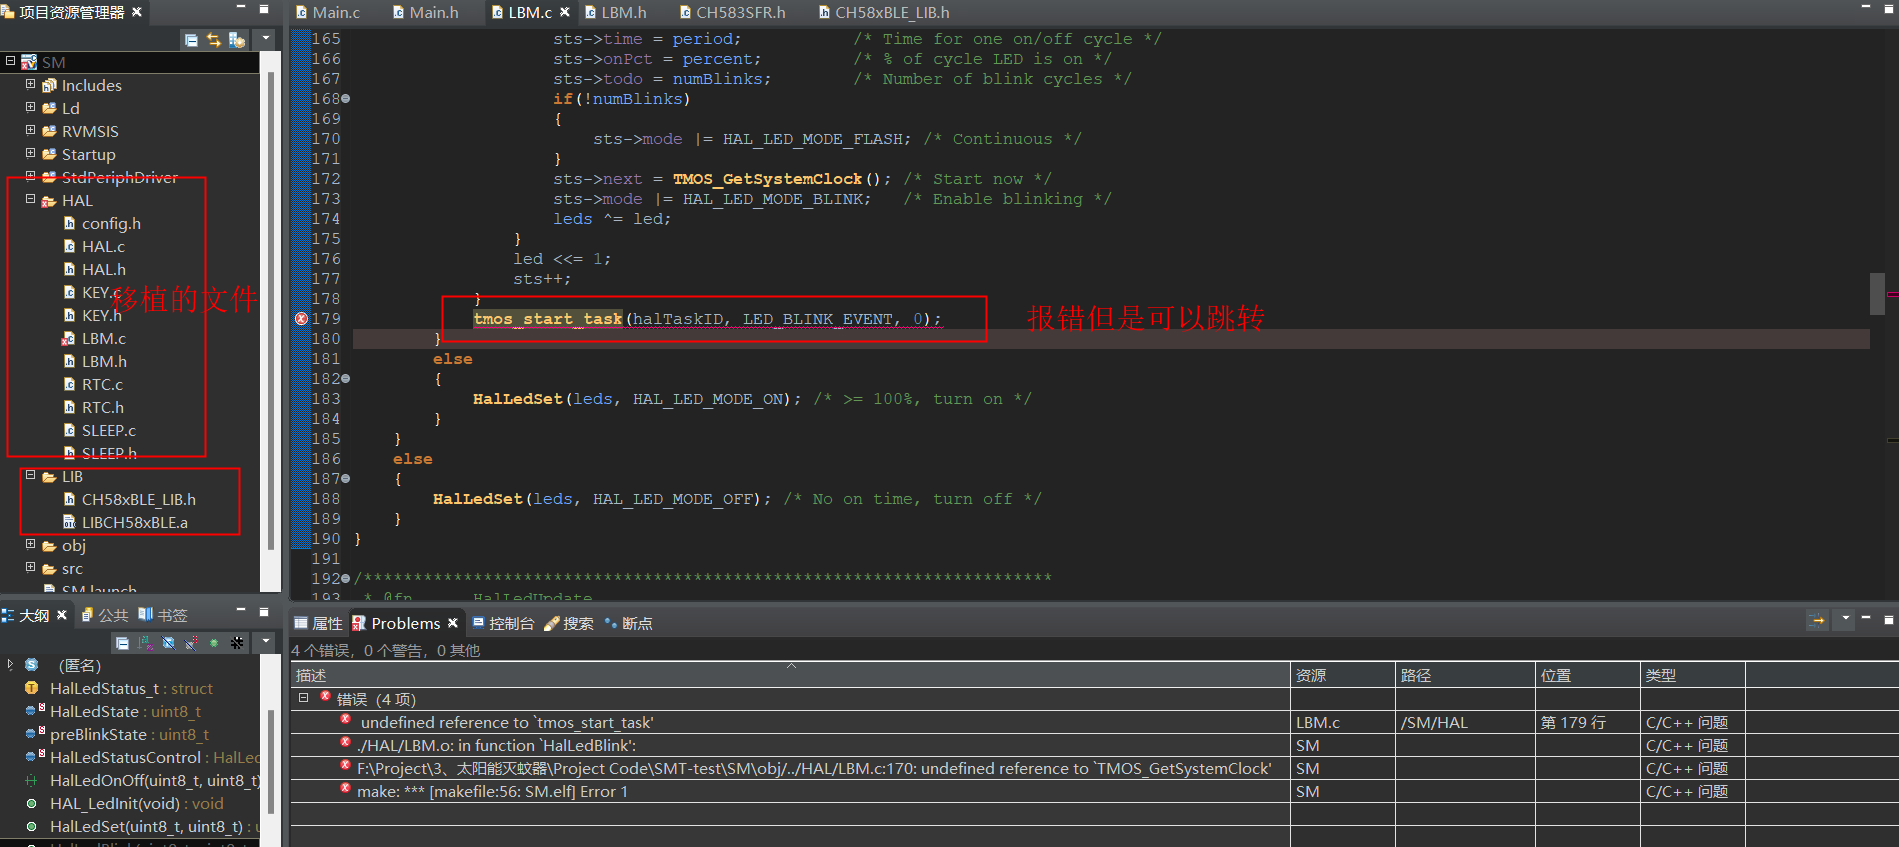Open the 控制台 console tab
The height and width of the screenshot is (847, 1899).
[504, 623]
